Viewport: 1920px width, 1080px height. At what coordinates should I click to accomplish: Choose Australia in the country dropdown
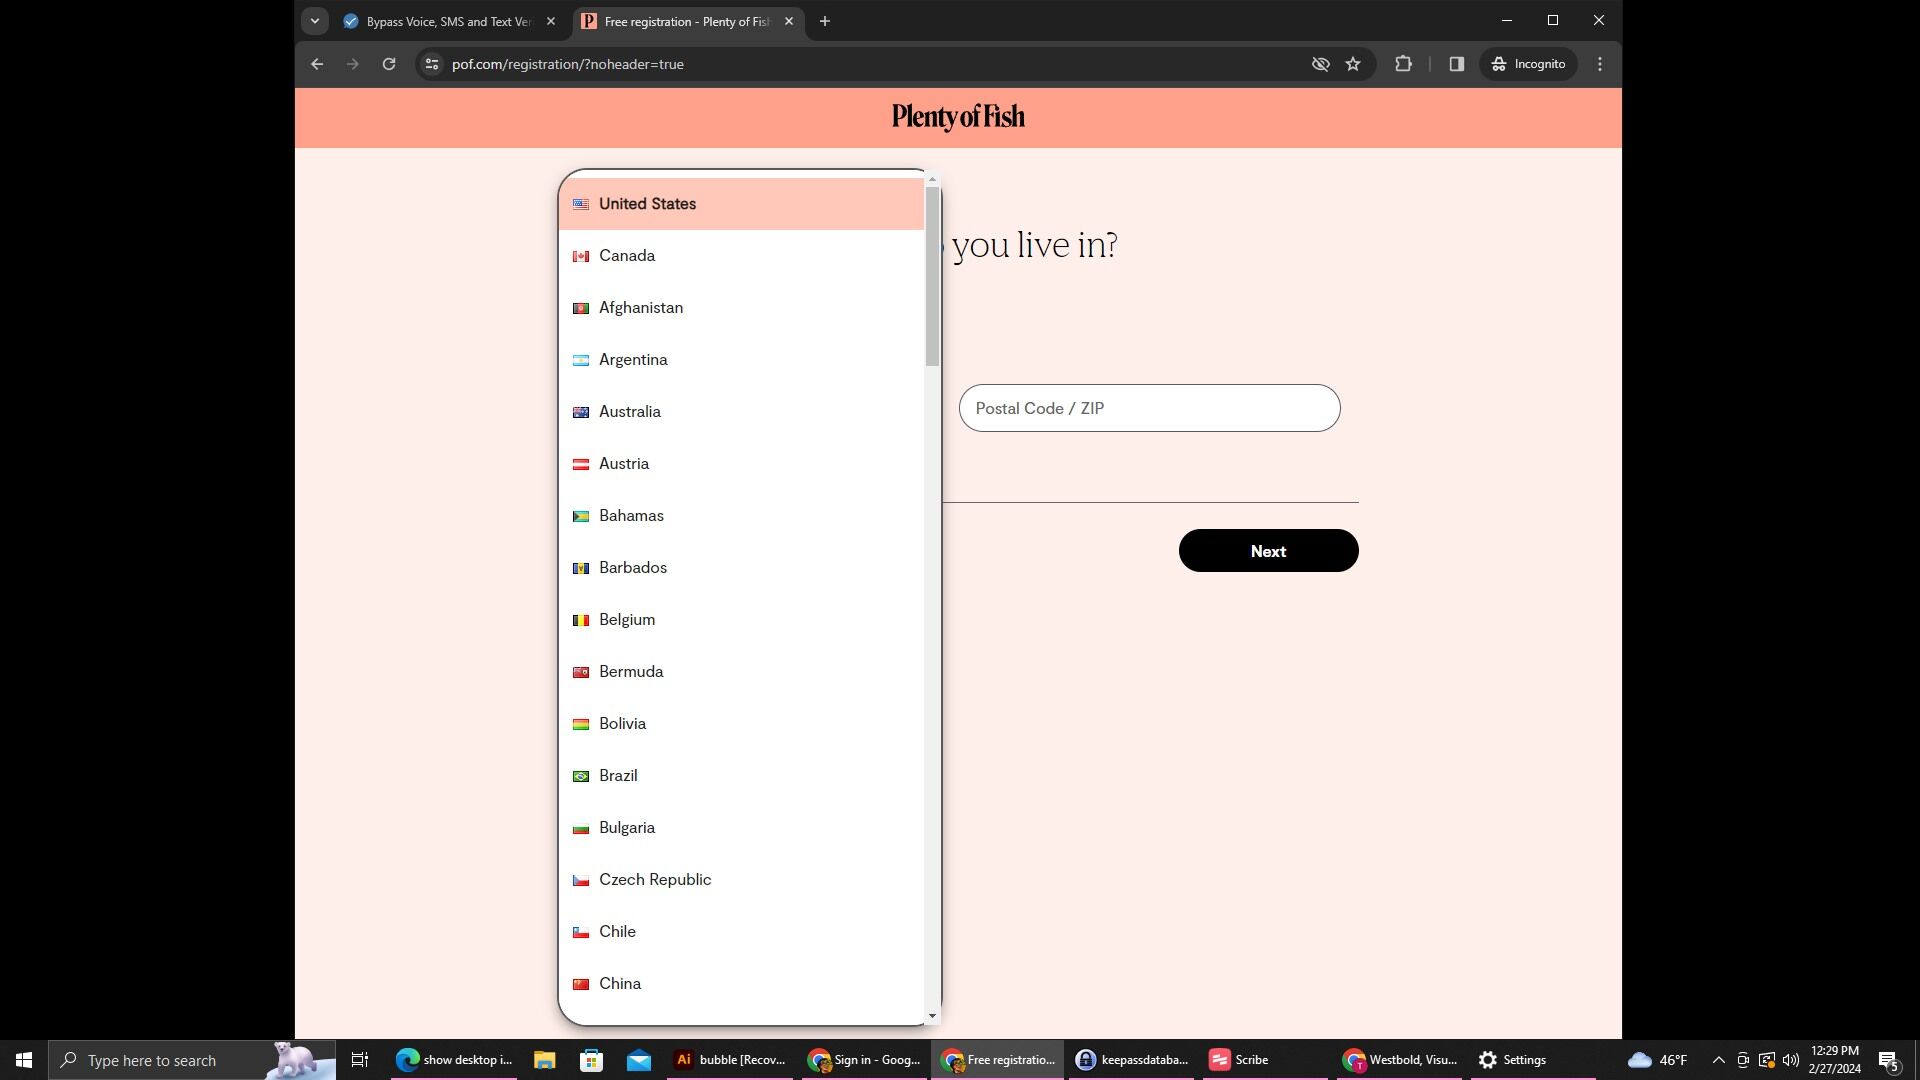(x=629, y=412)
